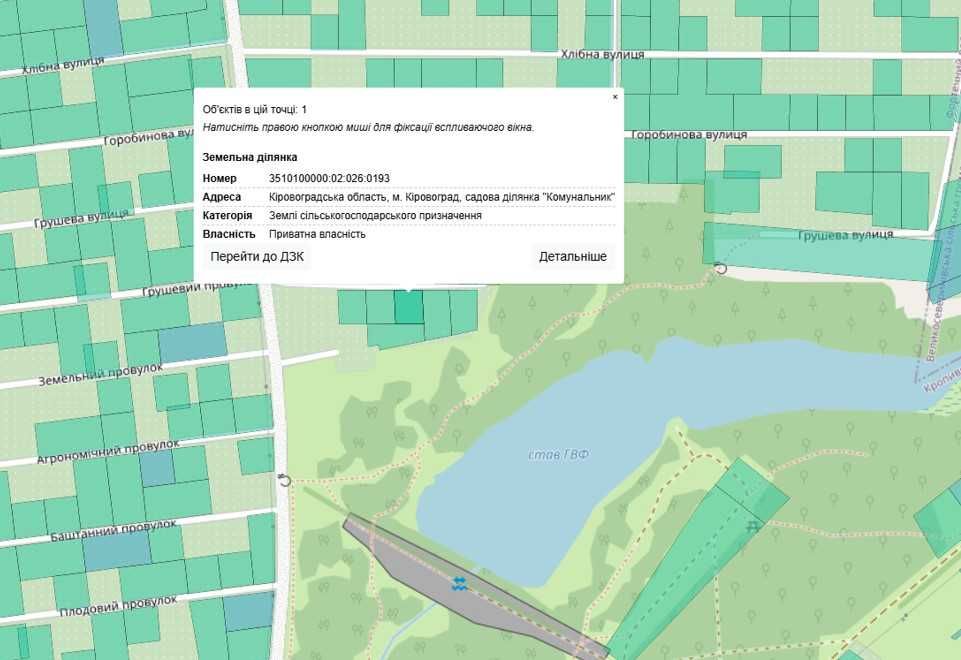This screenshot has width=961, height=660.
Task: Click the 'Горобинова вулиця' label right of popup
Action: coord(689,134)
